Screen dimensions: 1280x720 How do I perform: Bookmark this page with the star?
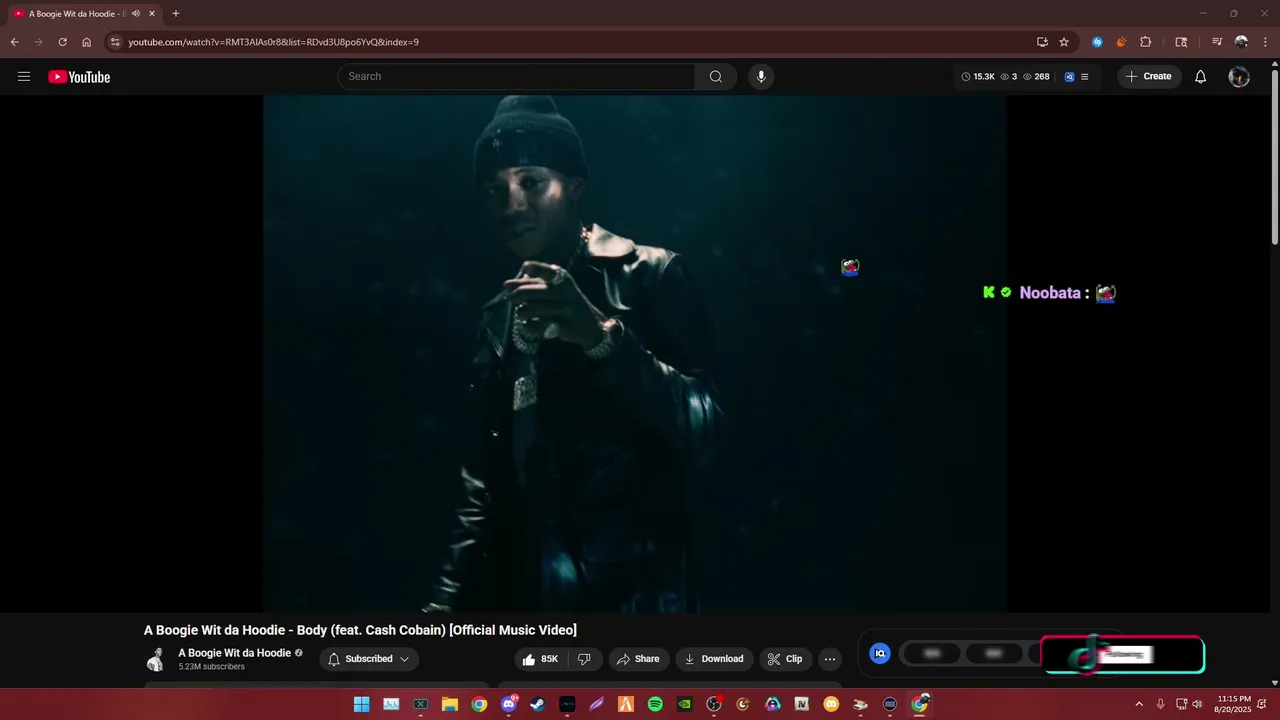tap(1064, 42)
